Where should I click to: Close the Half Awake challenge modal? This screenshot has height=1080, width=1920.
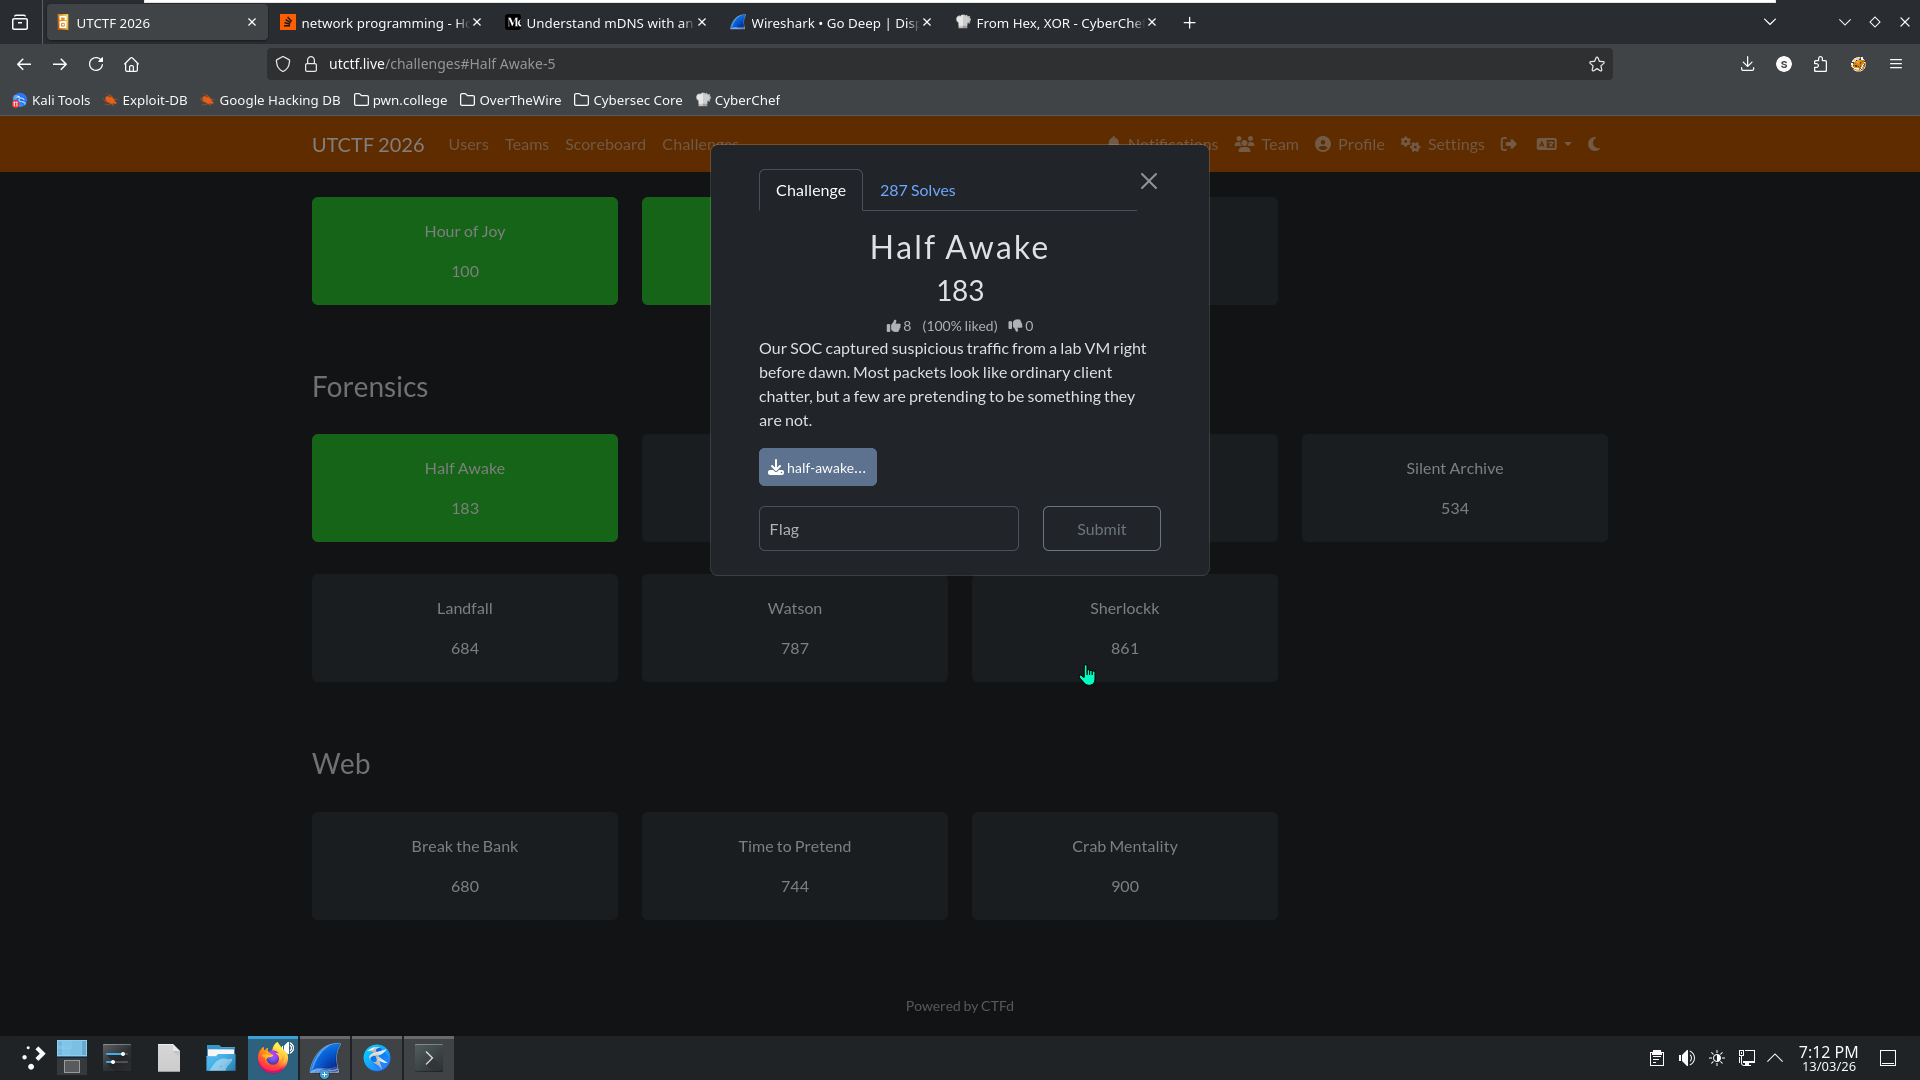[x=1148, y=181]
